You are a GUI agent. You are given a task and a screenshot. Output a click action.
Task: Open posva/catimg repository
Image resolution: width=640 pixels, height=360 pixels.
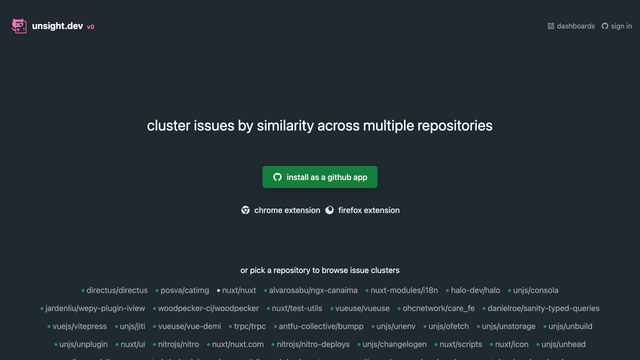(x=184, y=290)
